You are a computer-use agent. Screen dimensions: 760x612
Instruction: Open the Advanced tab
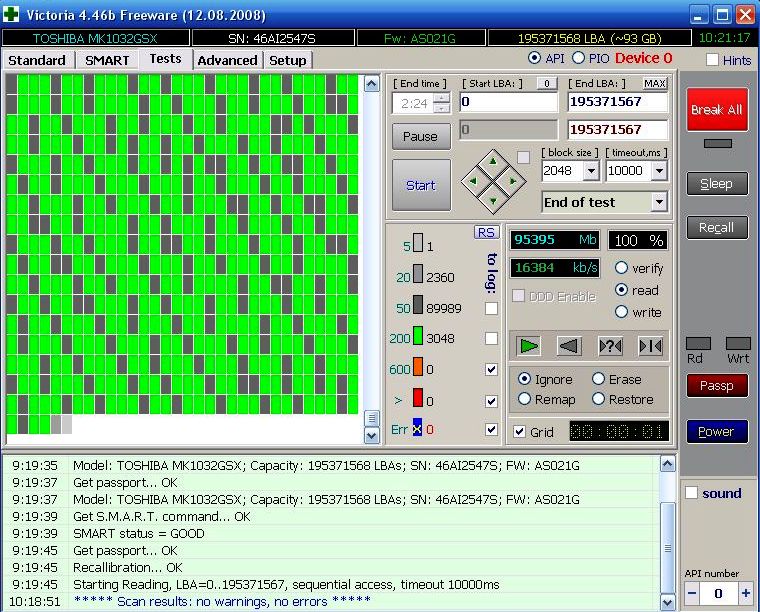pyautogui.click(x=227, y=60)
